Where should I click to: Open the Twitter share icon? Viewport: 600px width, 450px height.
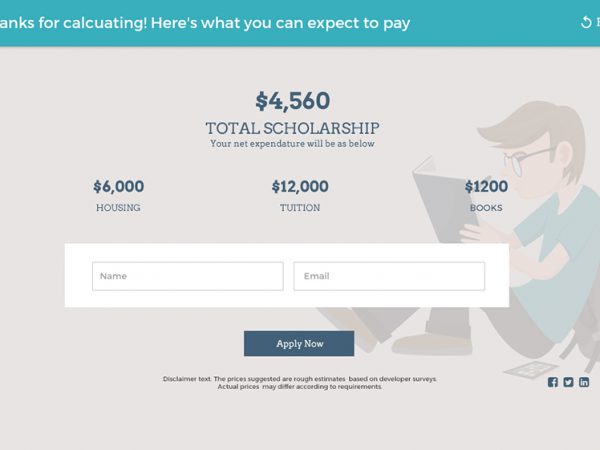coord(568,382)
